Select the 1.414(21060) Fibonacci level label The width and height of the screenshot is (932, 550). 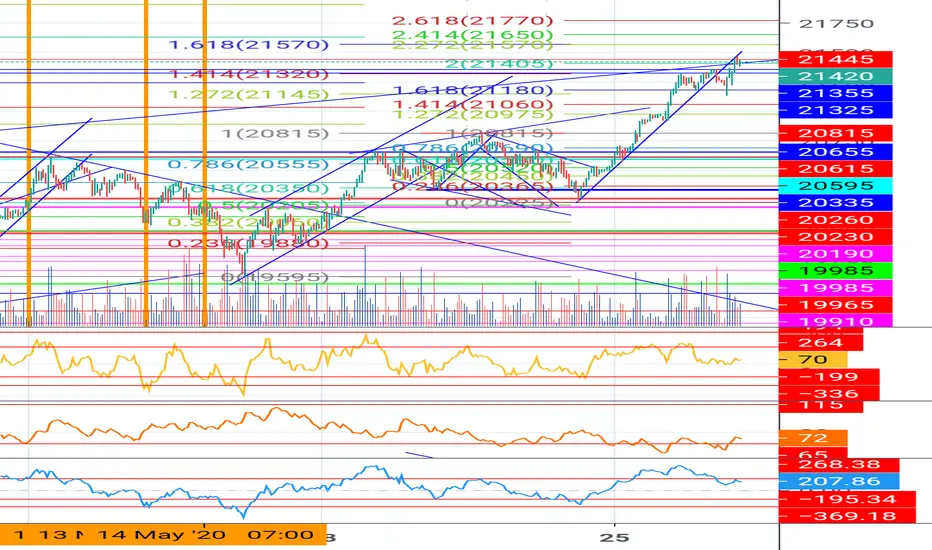coord(473,105)
